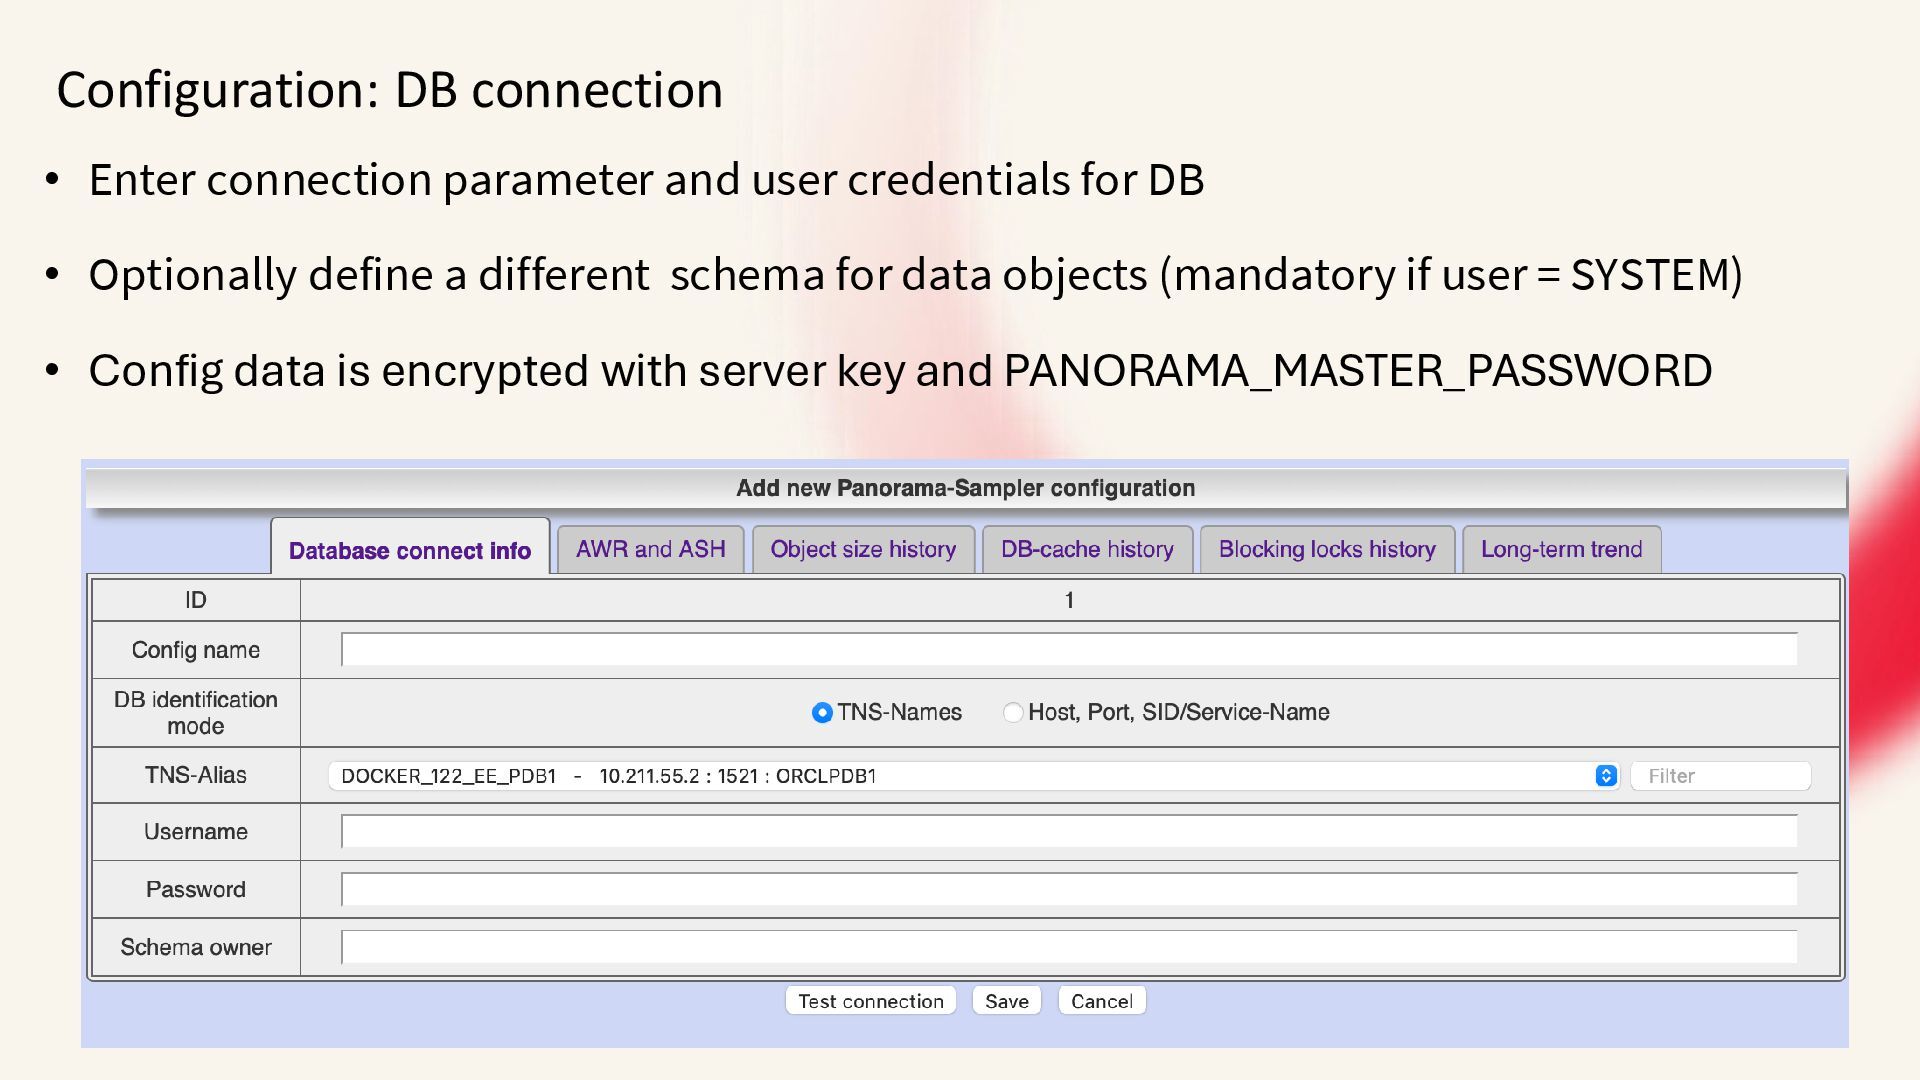Switch to the Long-term trend tab
Viewport: 1920px width, 1080px height.
point(1561,549)
